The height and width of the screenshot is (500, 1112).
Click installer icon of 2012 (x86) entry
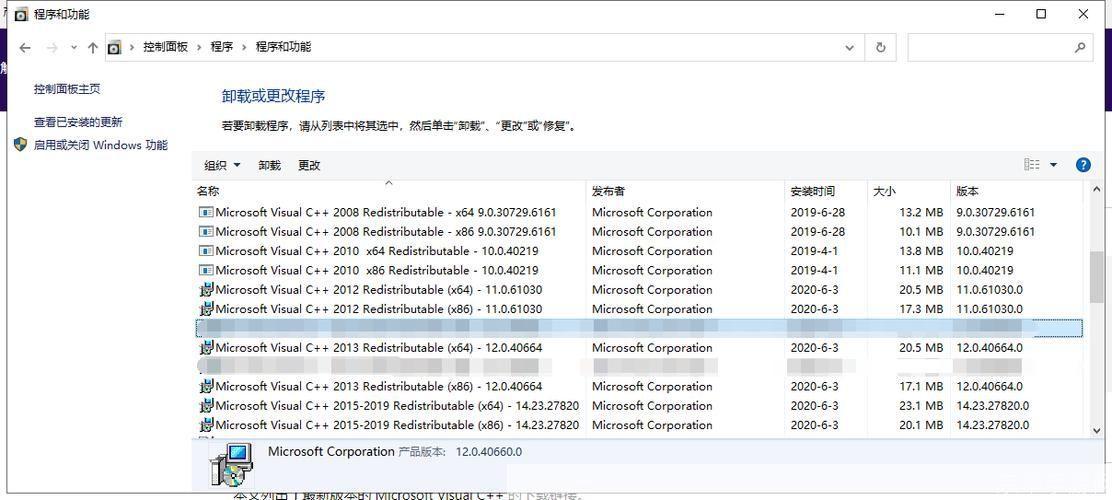(206, 309)
